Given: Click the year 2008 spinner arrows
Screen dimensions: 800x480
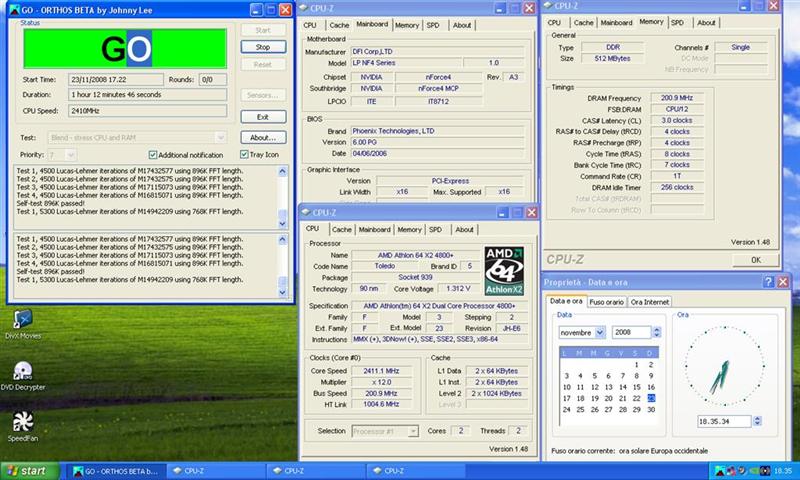Looking at the screenshot, I should tap(657, 332).
